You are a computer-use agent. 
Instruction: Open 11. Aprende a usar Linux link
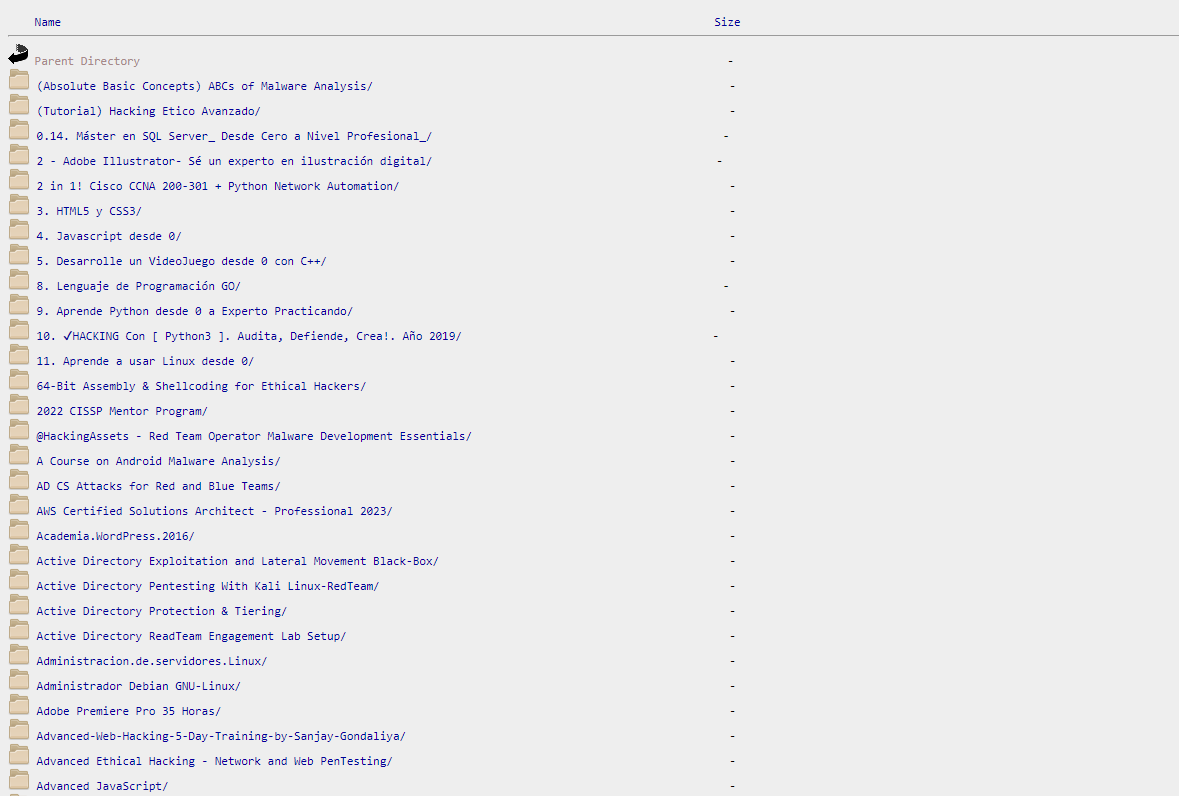pos(145,361)
